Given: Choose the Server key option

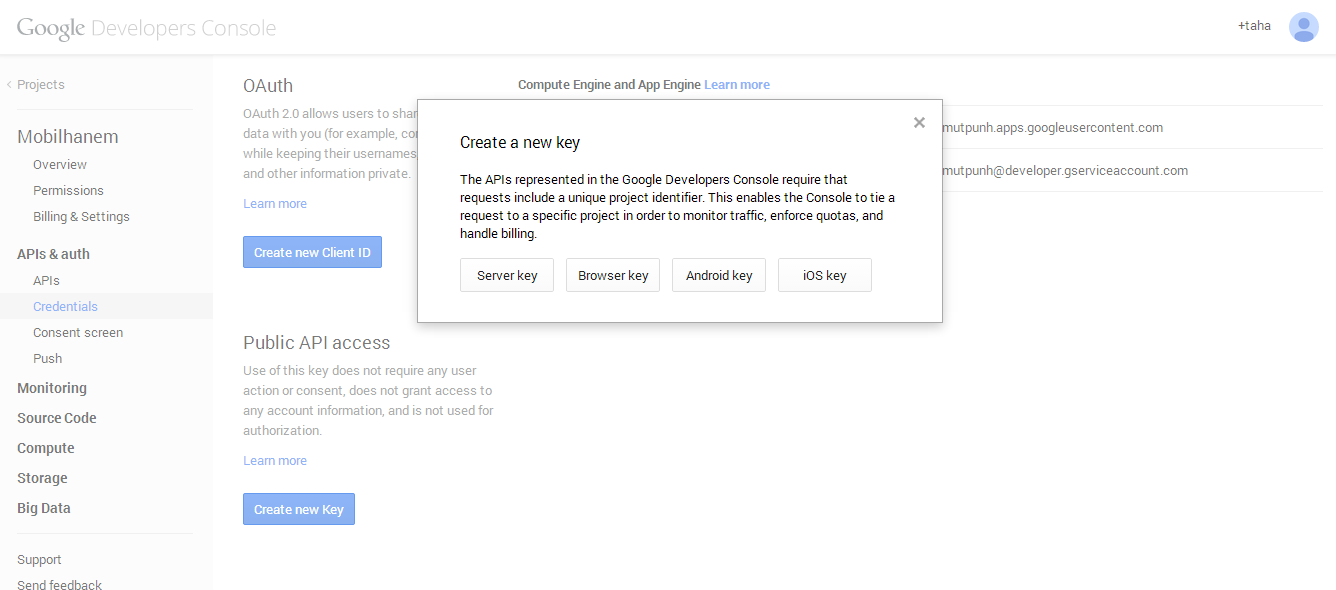Looking at the screenshot, I should point(507,275).
